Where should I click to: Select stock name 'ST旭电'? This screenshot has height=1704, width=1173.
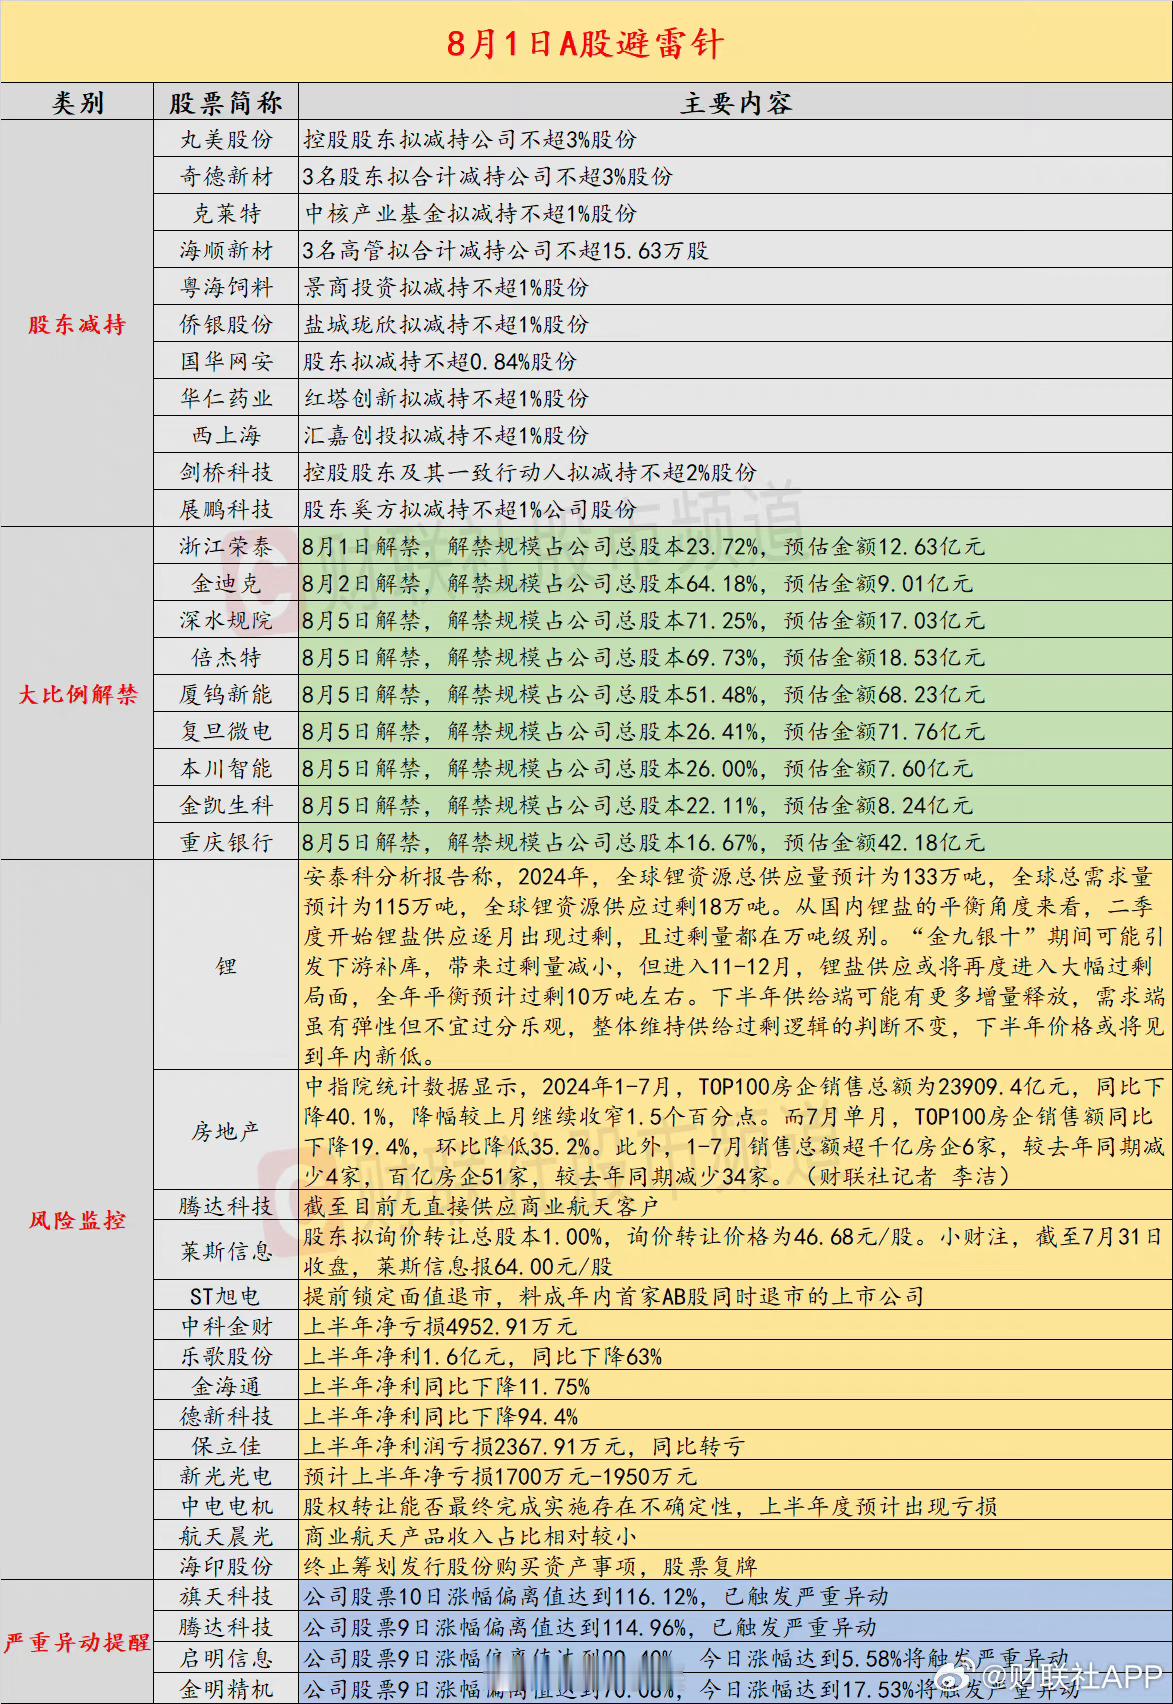tap(226, 1297)
